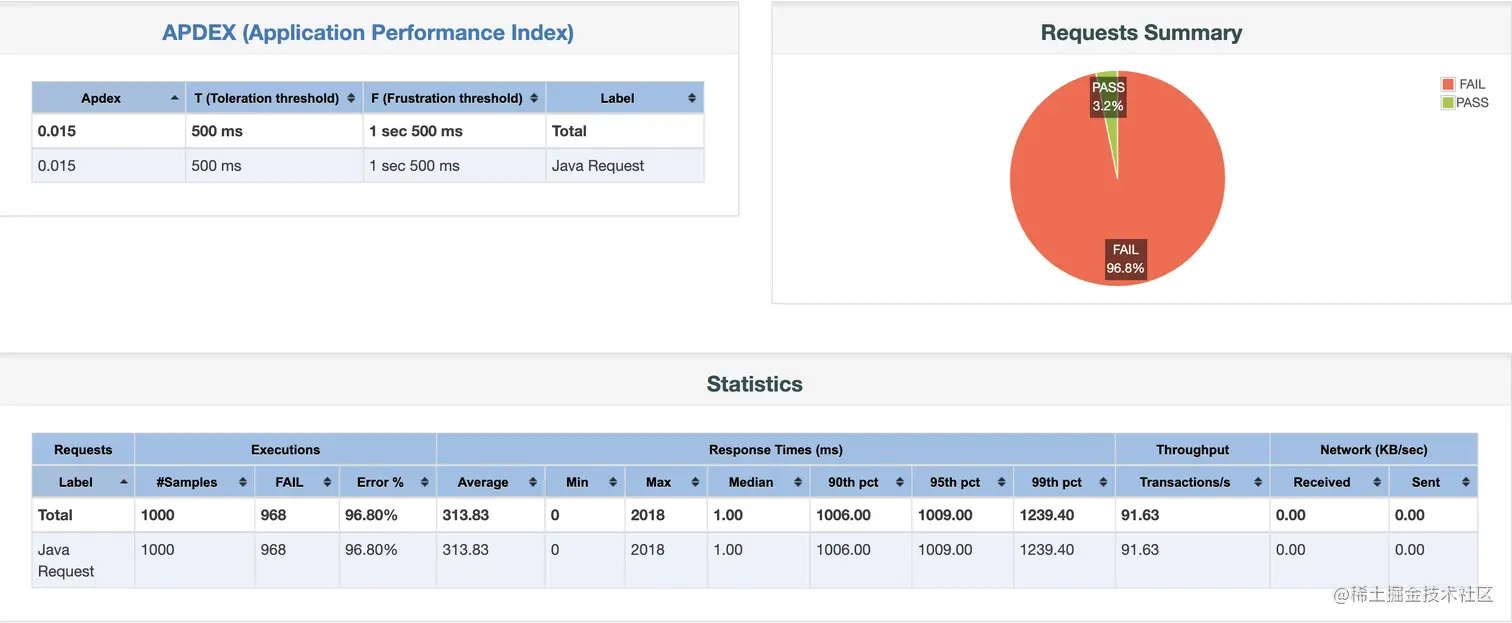
Task: Select Total label in Statistics table
Action: 55,515
